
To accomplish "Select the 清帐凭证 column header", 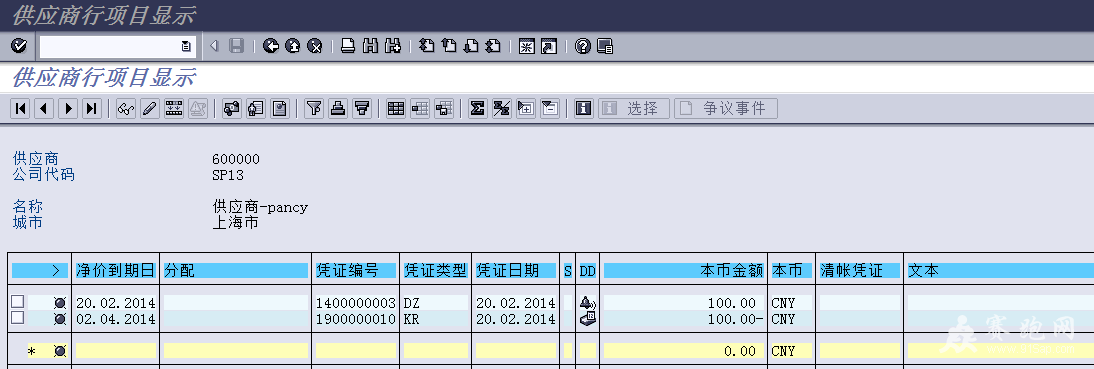I will [x=859, y=271].
